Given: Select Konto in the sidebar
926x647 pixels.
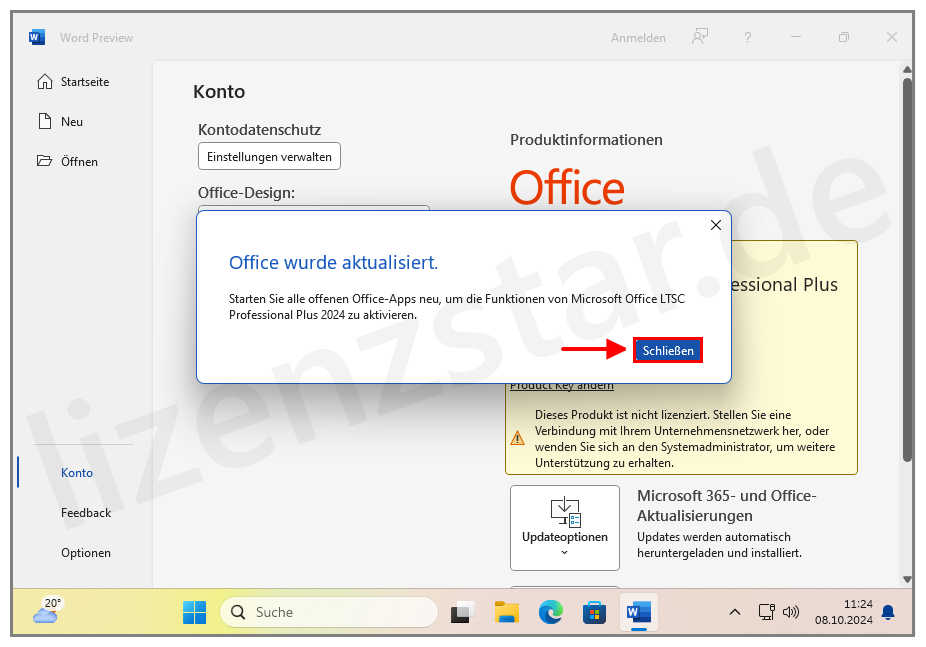Looking at the screenshot, I should pyautogui.click(x=77, y=473).
